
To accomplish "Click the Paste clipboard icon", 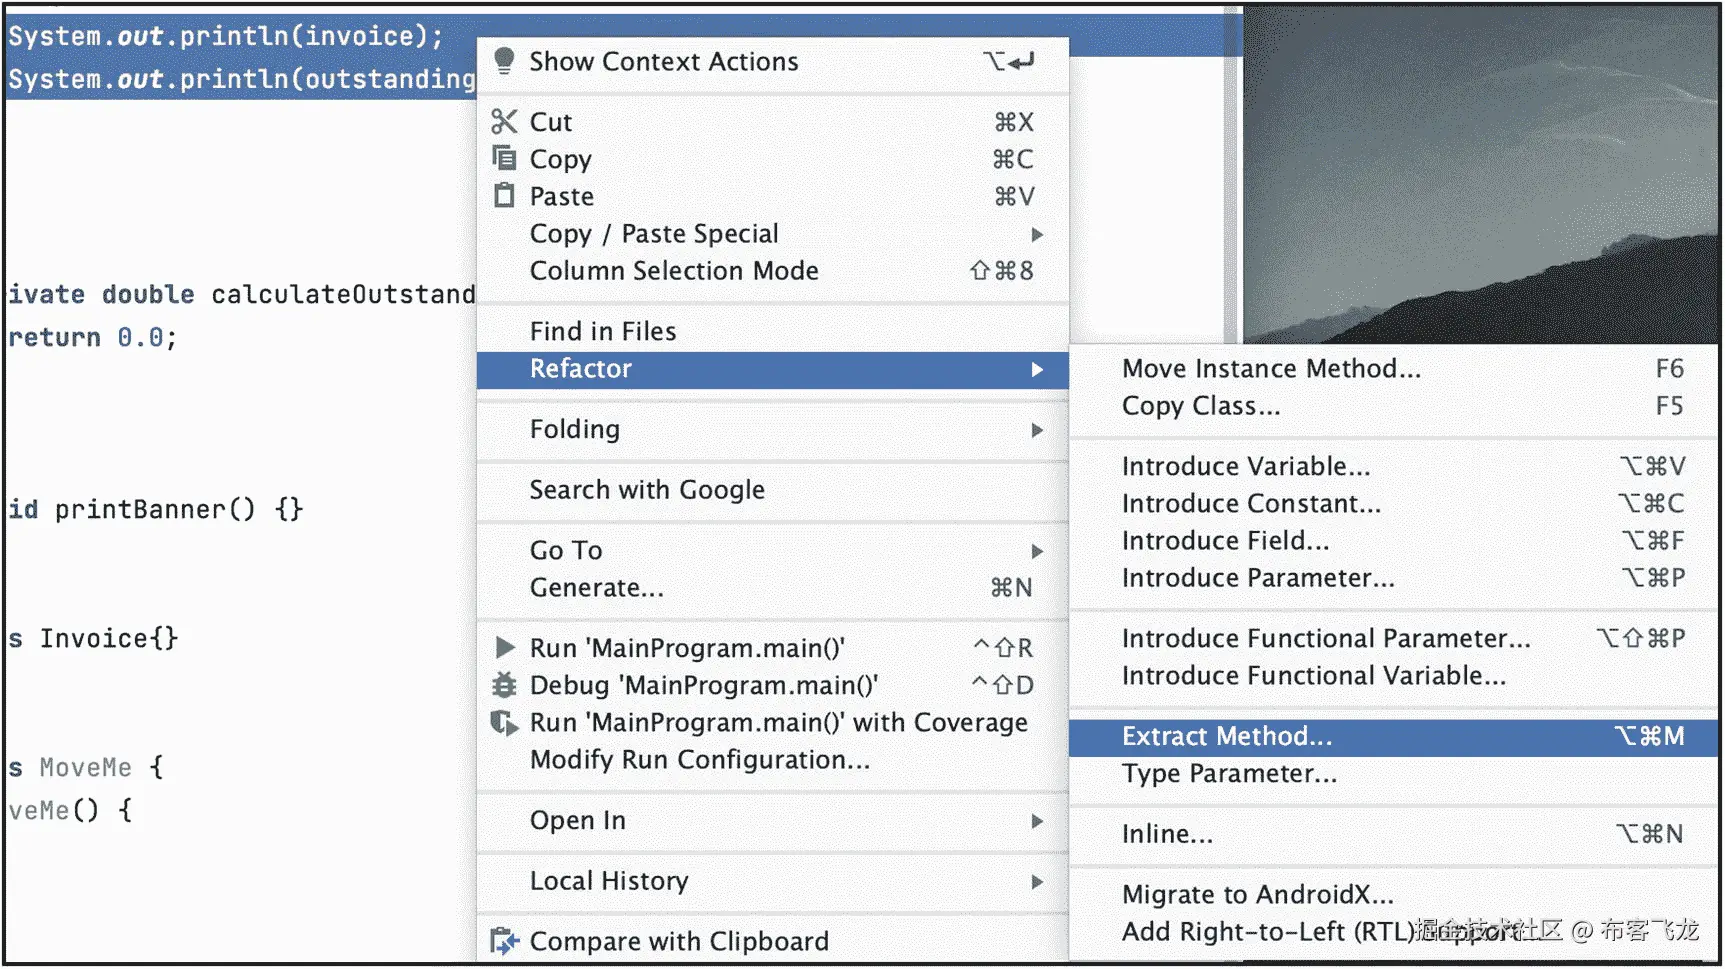I will (x=504, y=195).
